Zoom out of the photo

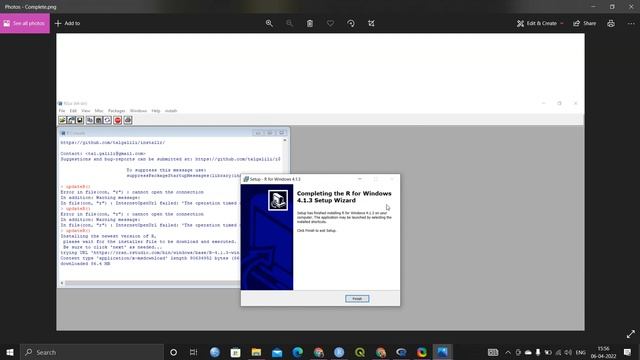(289, 23)
